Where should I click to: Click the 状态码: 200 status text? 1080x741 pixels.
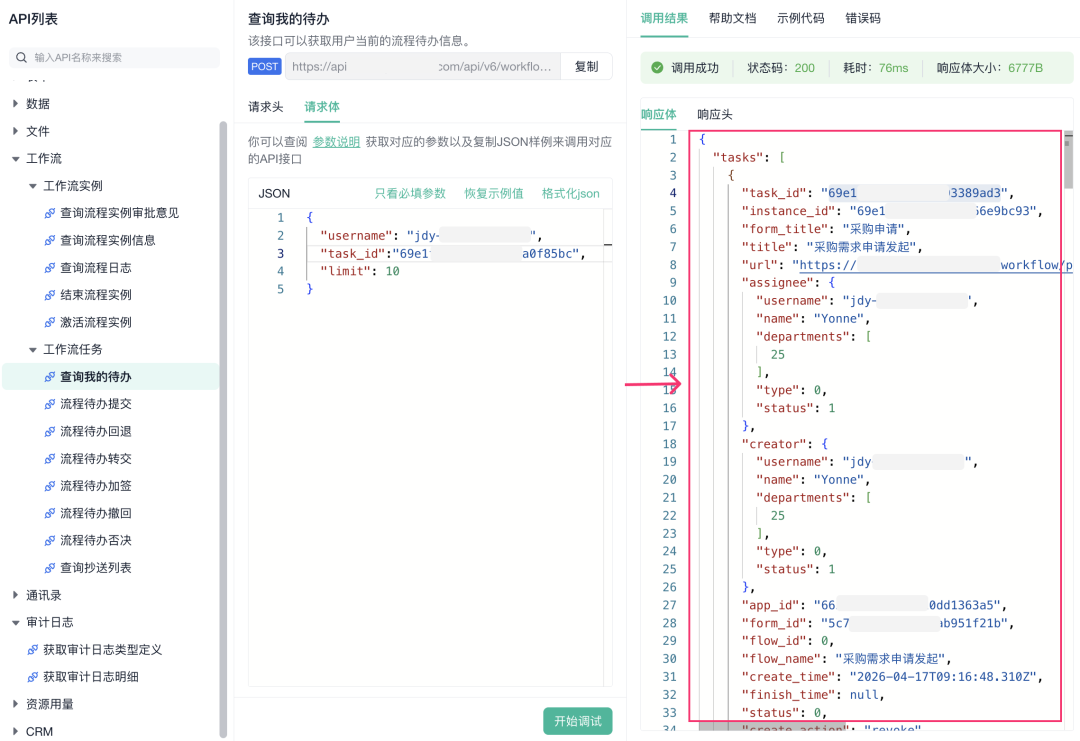tap(781, 67)
